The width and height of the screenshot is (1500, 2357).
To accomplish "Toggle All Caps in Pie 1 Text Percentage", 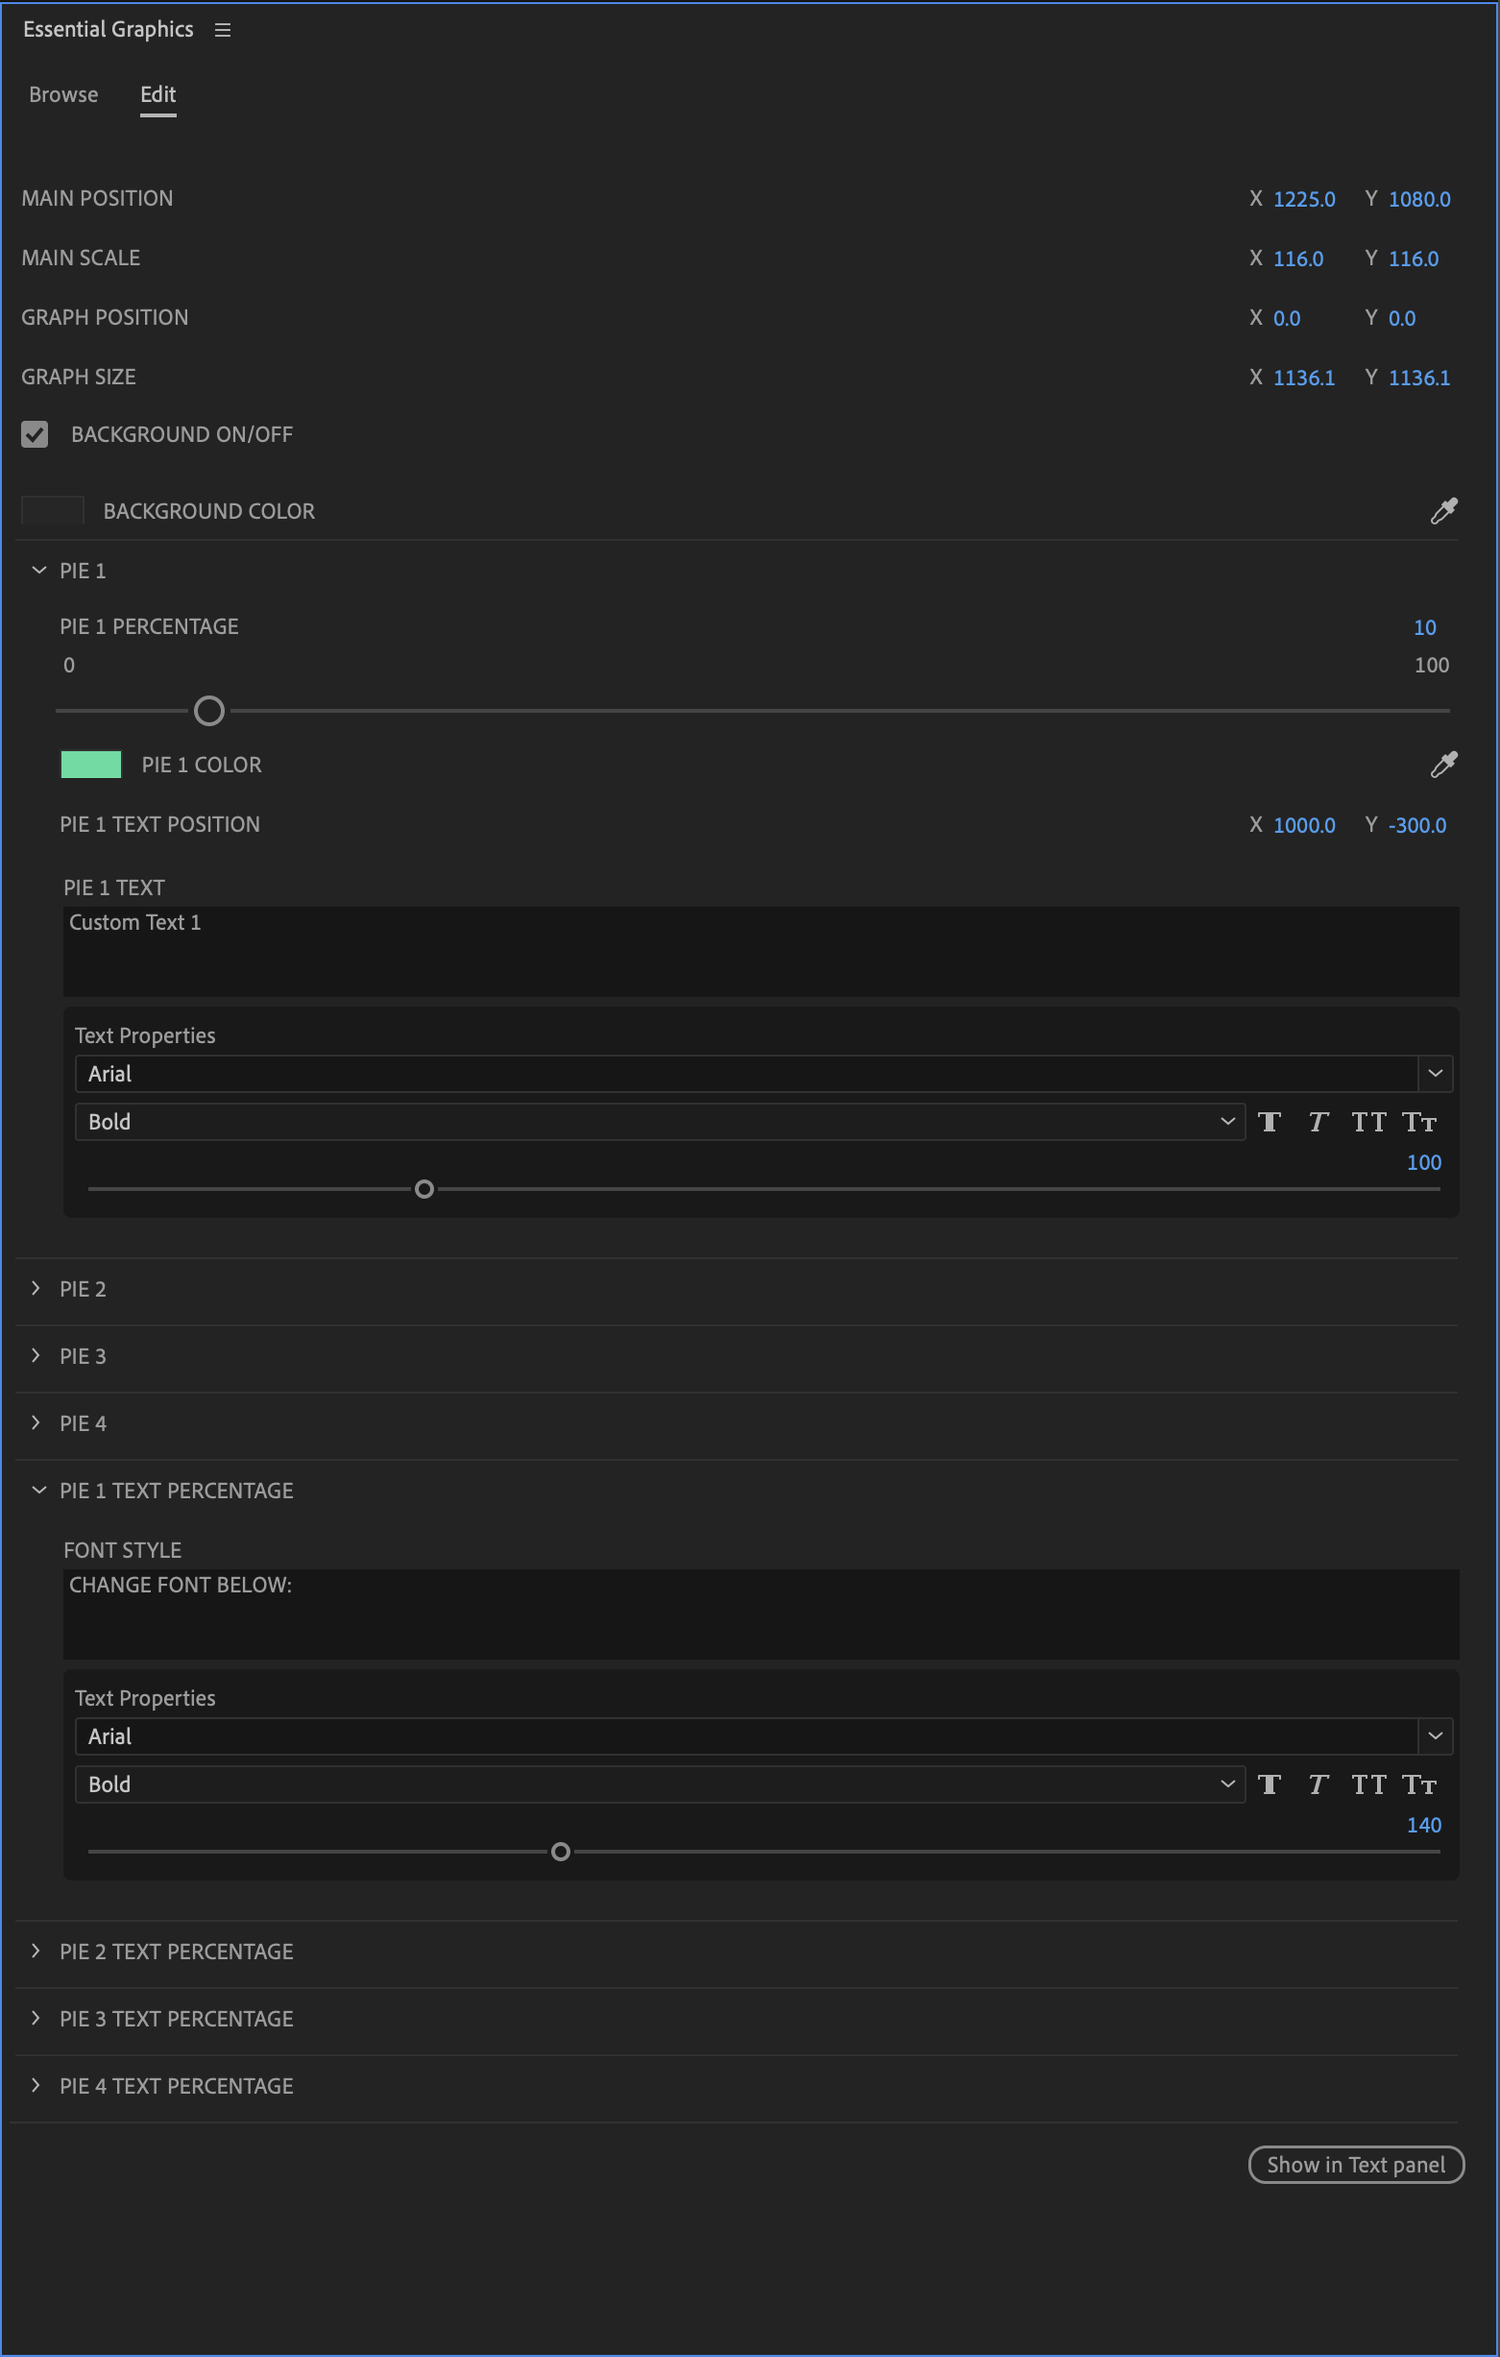I will pyautogui.click(x=1368, y=1785).
